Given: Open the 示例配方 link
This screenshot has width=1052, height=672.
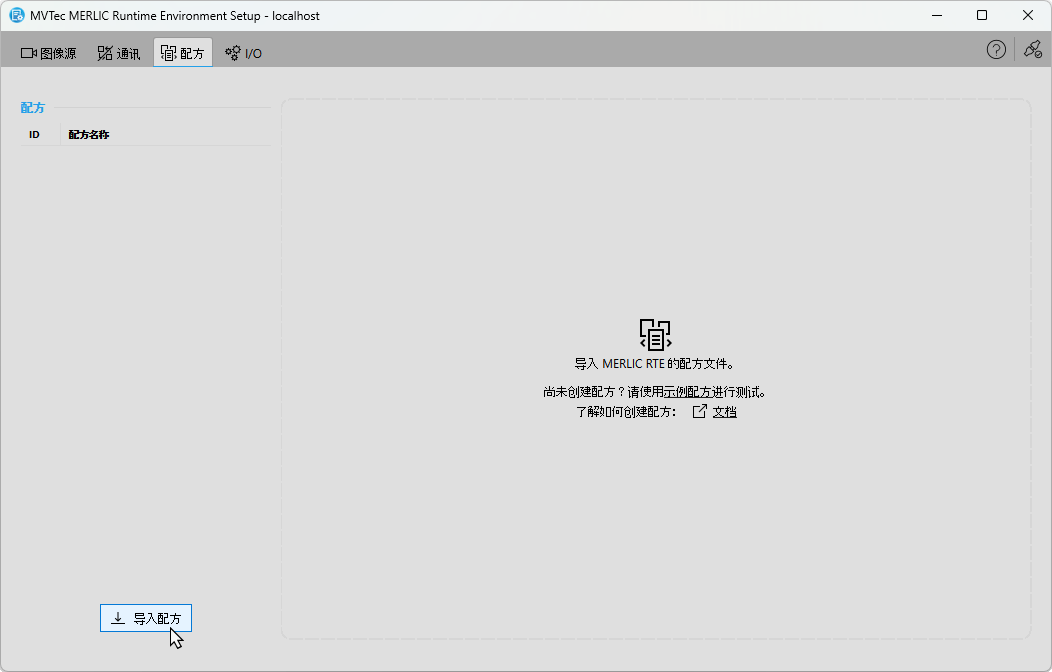Looking at the screenshot, I should (687, 392).
